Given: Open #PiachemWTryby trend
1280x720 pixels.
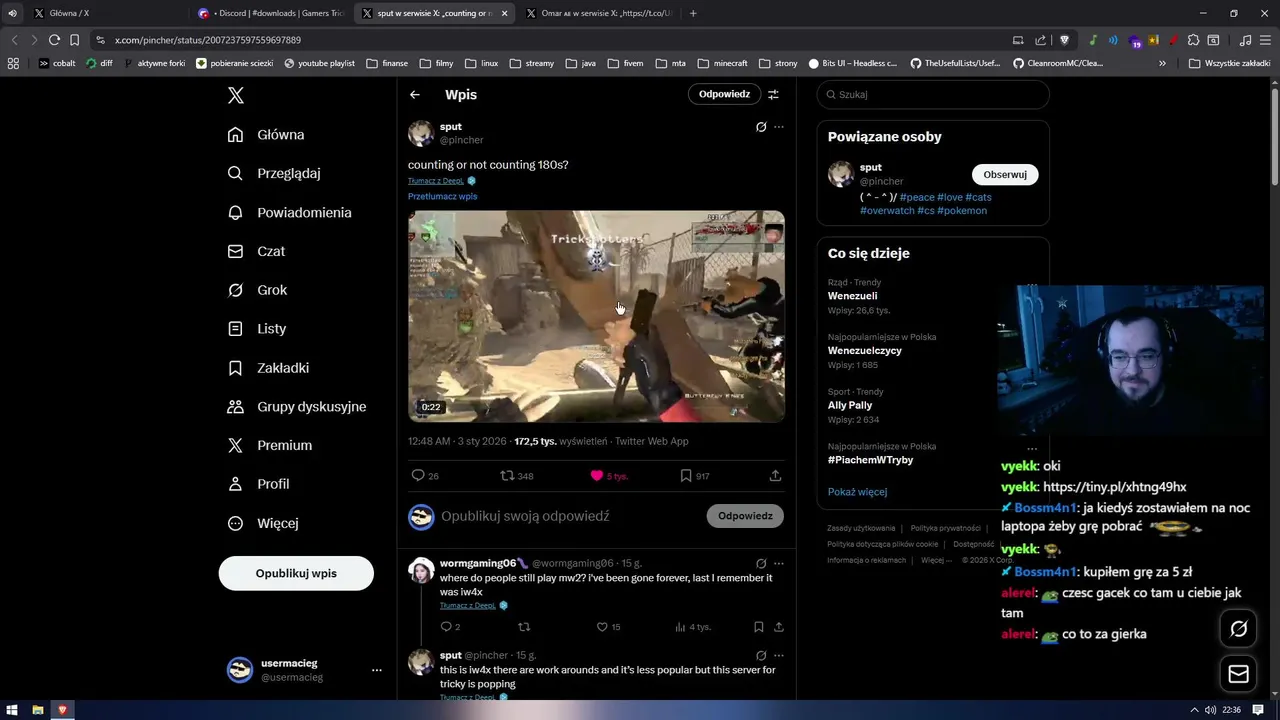Looking at the screenshot, I should (870, 460).
